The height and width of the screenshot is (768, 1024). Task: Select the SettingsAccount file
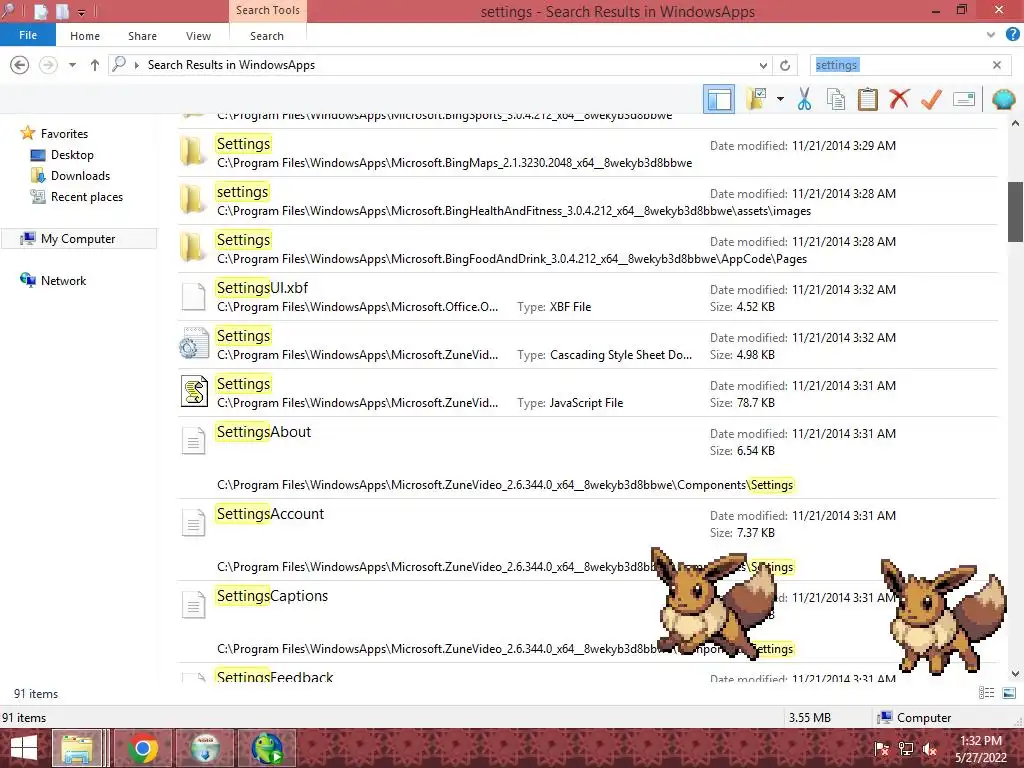pos(588,540)
